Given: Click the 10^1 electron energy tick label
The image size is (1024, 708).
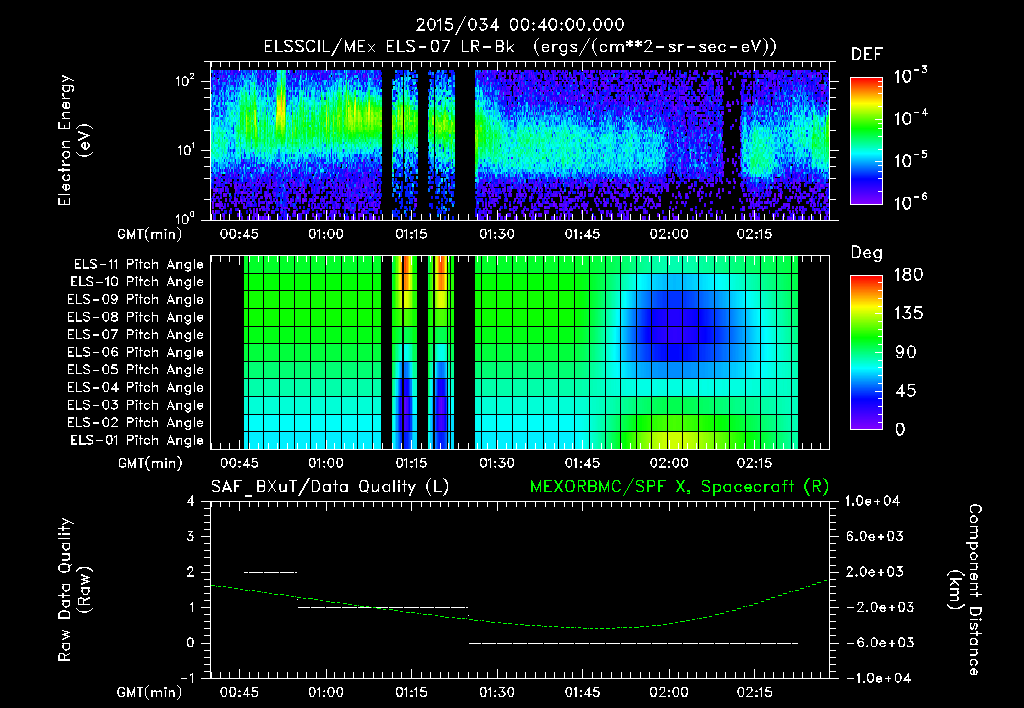Looking at the screenshot, I should click(185, 149).
